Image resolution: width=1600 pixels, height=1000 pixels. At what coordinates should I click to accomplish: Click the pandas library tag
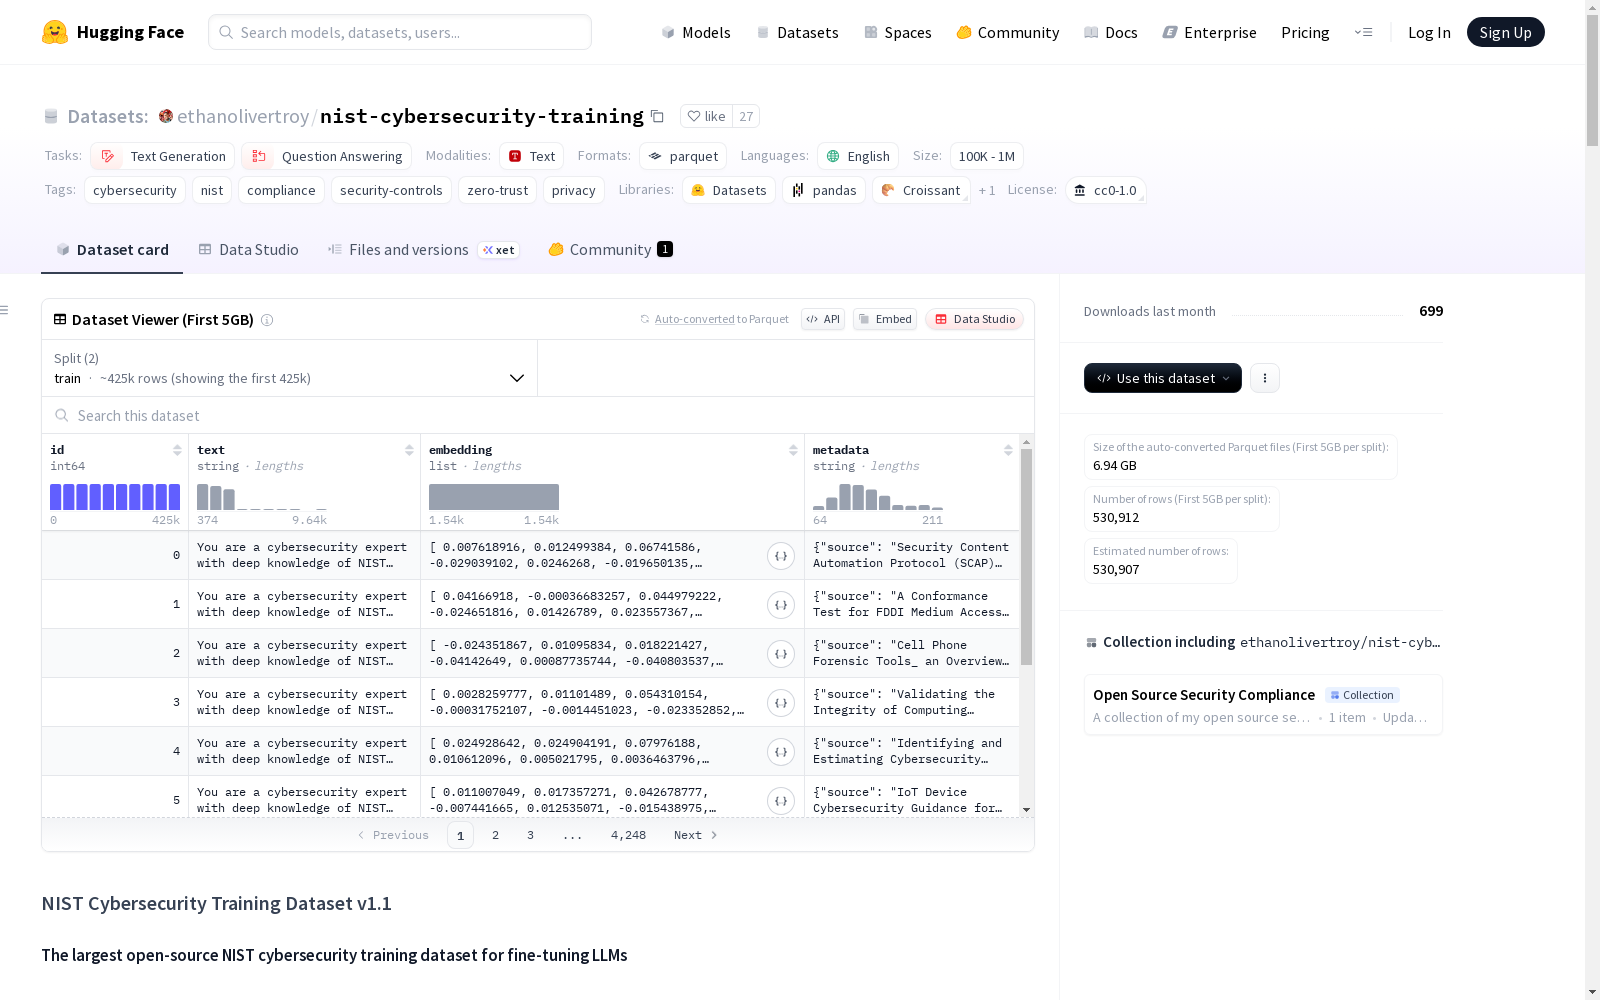824,190
